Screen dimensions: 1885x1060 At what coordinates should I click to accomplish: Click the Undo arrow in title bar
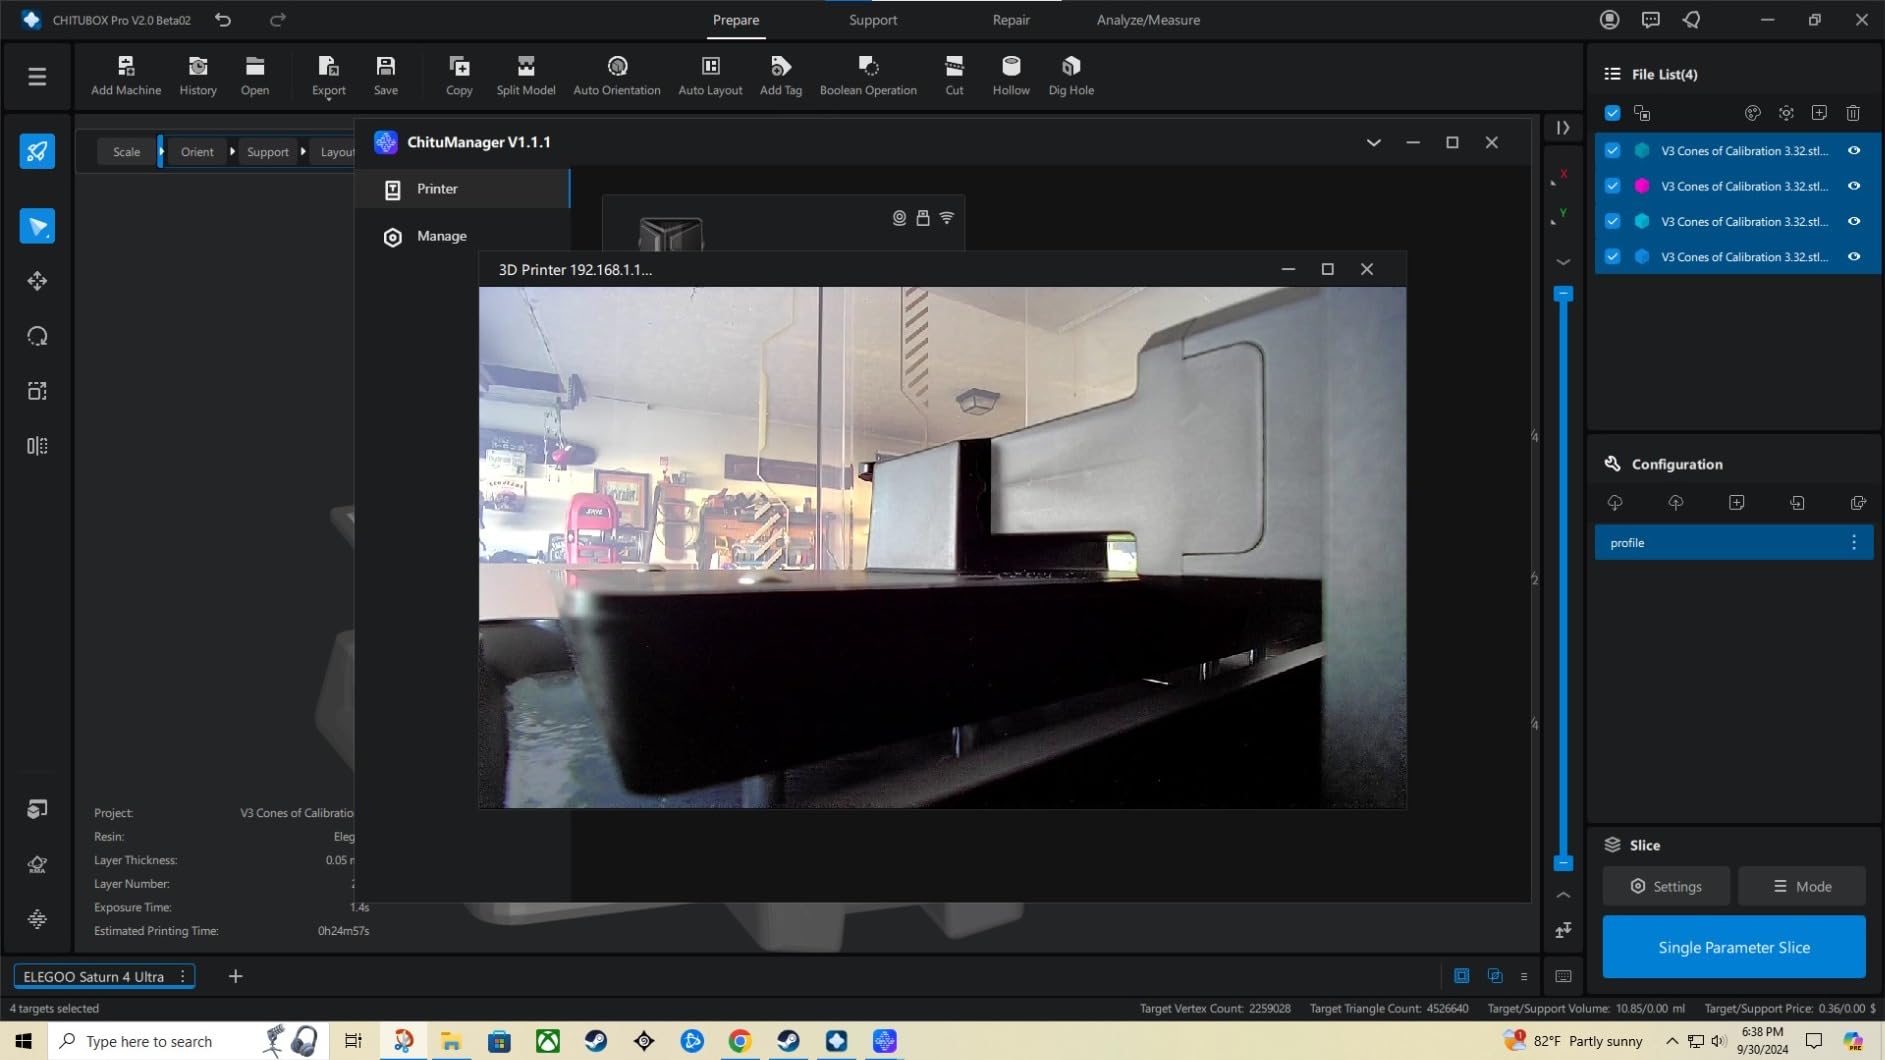[x=223, y=20]
